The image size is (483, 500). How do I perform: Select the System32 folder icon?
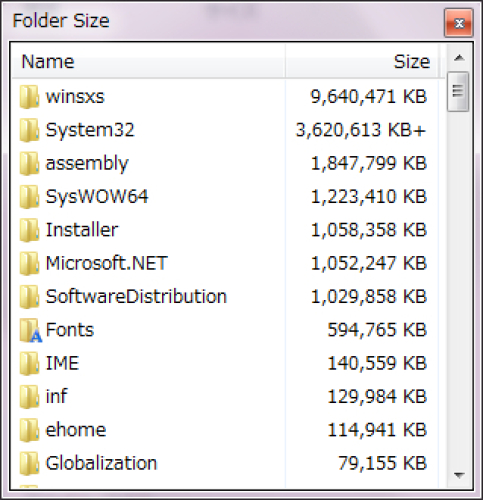point(29,130)
